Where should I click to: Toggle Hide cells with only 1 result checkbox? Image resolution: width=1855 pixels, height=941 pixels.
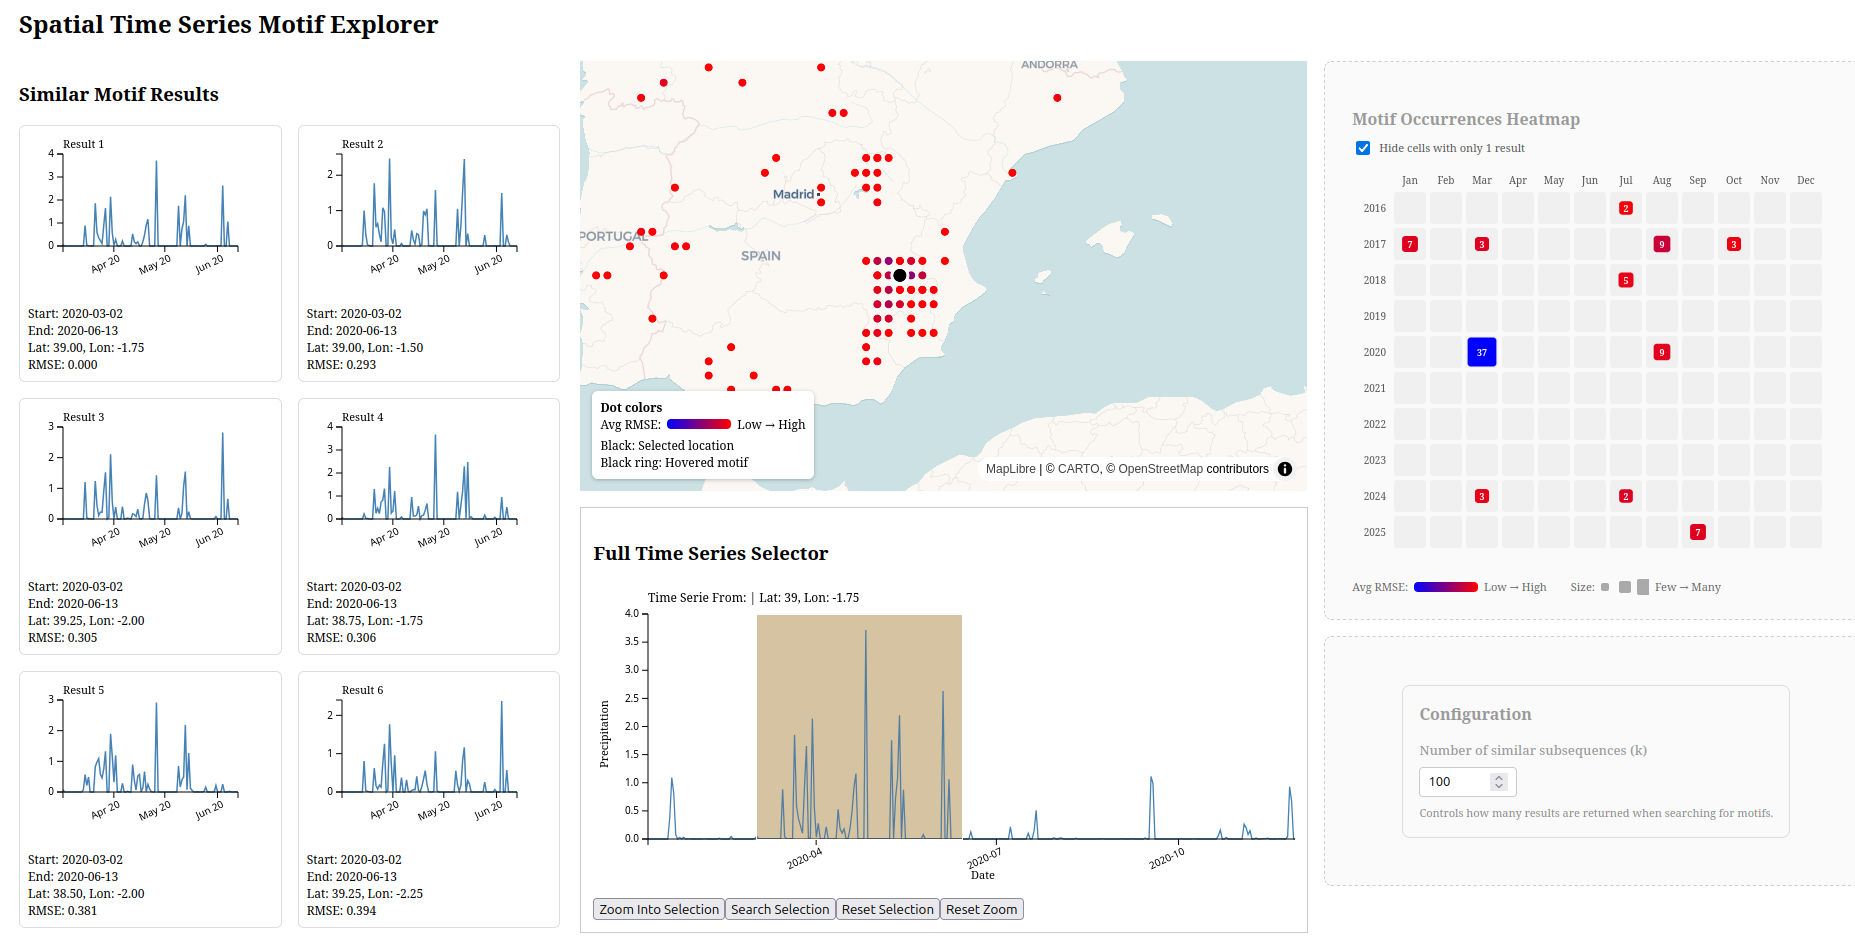(x=1362, y=148)
